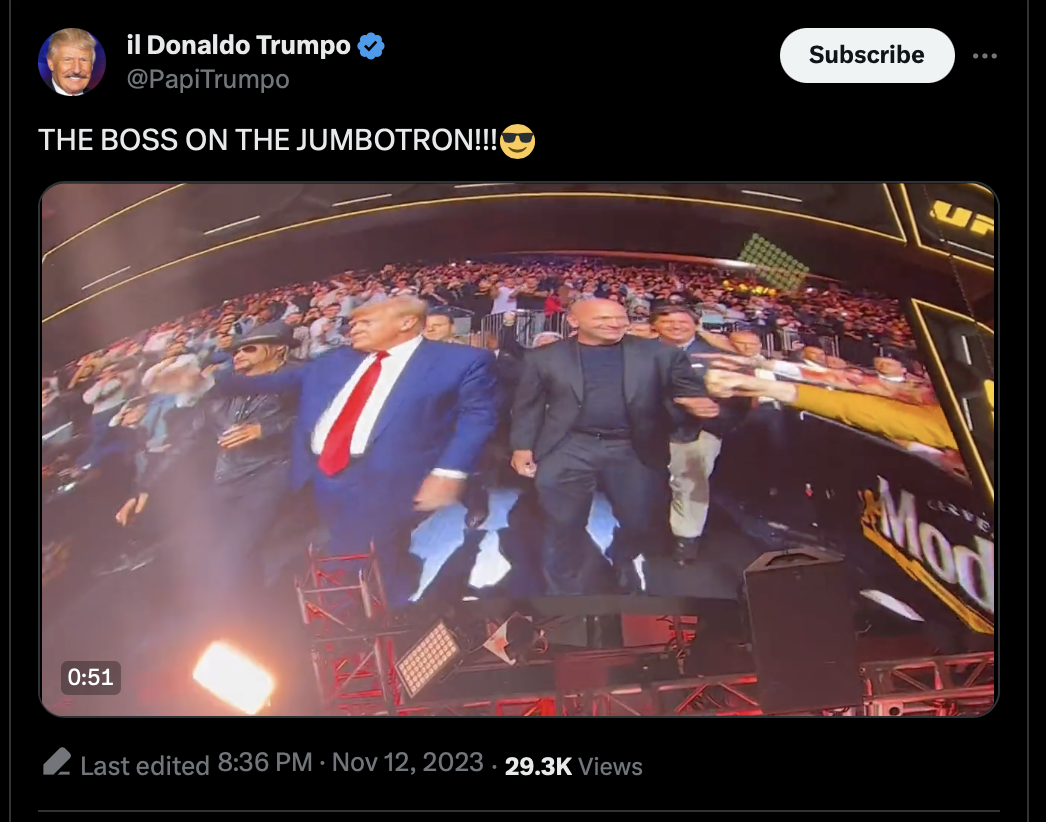This screenshot has height=822, width=1046.
Task: Click THE BOSS ON THE JUMBOTRON text
Action: point(268,141)
